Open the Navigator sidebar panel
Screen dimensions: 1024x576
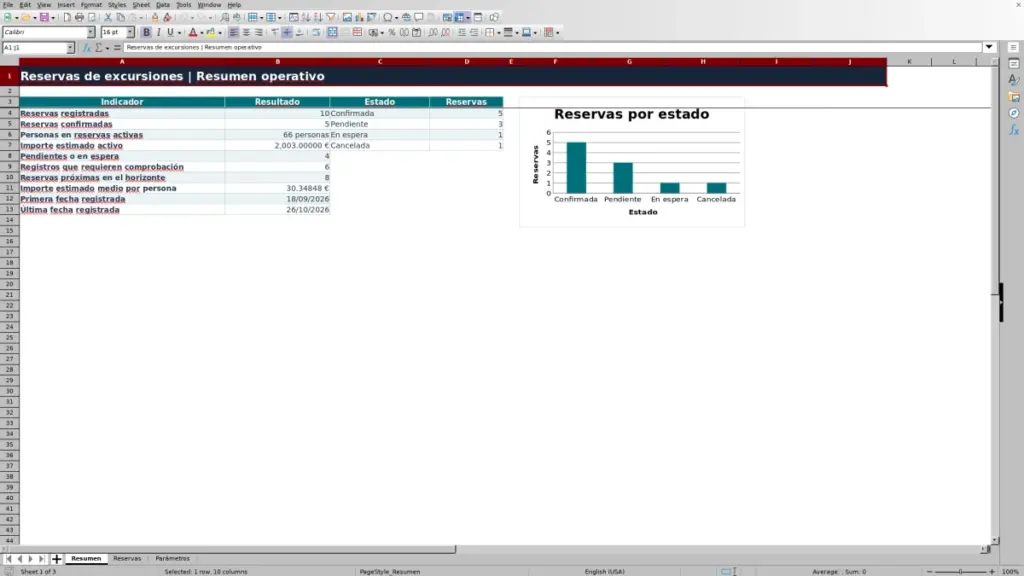coord(1014,114)
